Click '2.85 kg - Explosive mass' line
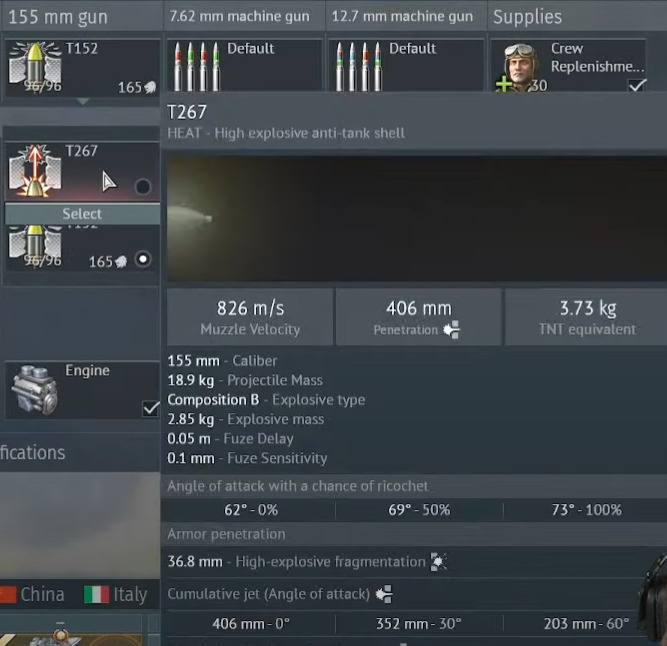Screen dimensions: 667x646 click(x=246, y=419)
